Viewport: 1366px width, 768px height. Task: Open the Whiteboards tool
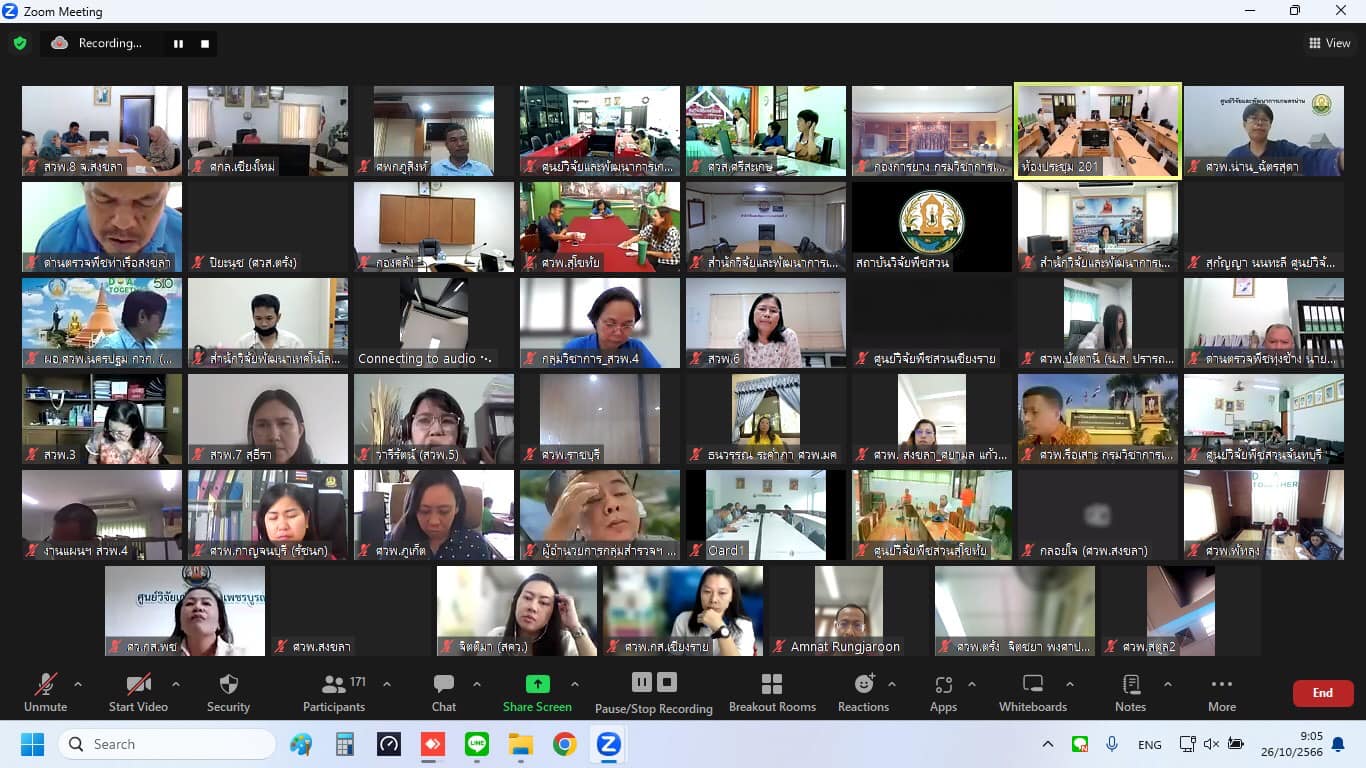click(x=1032, y=693)
